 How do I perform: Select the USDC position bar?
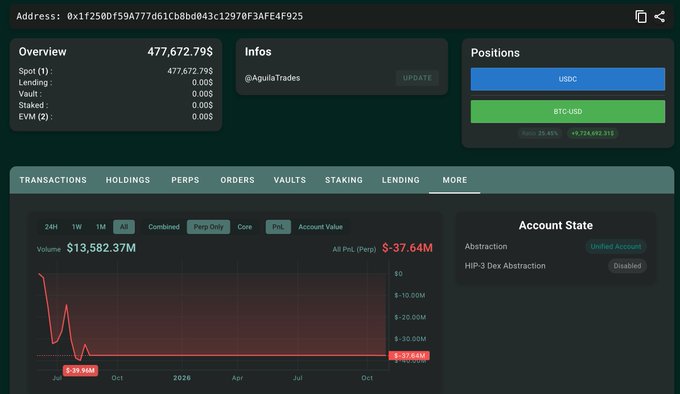coord(568,79)
